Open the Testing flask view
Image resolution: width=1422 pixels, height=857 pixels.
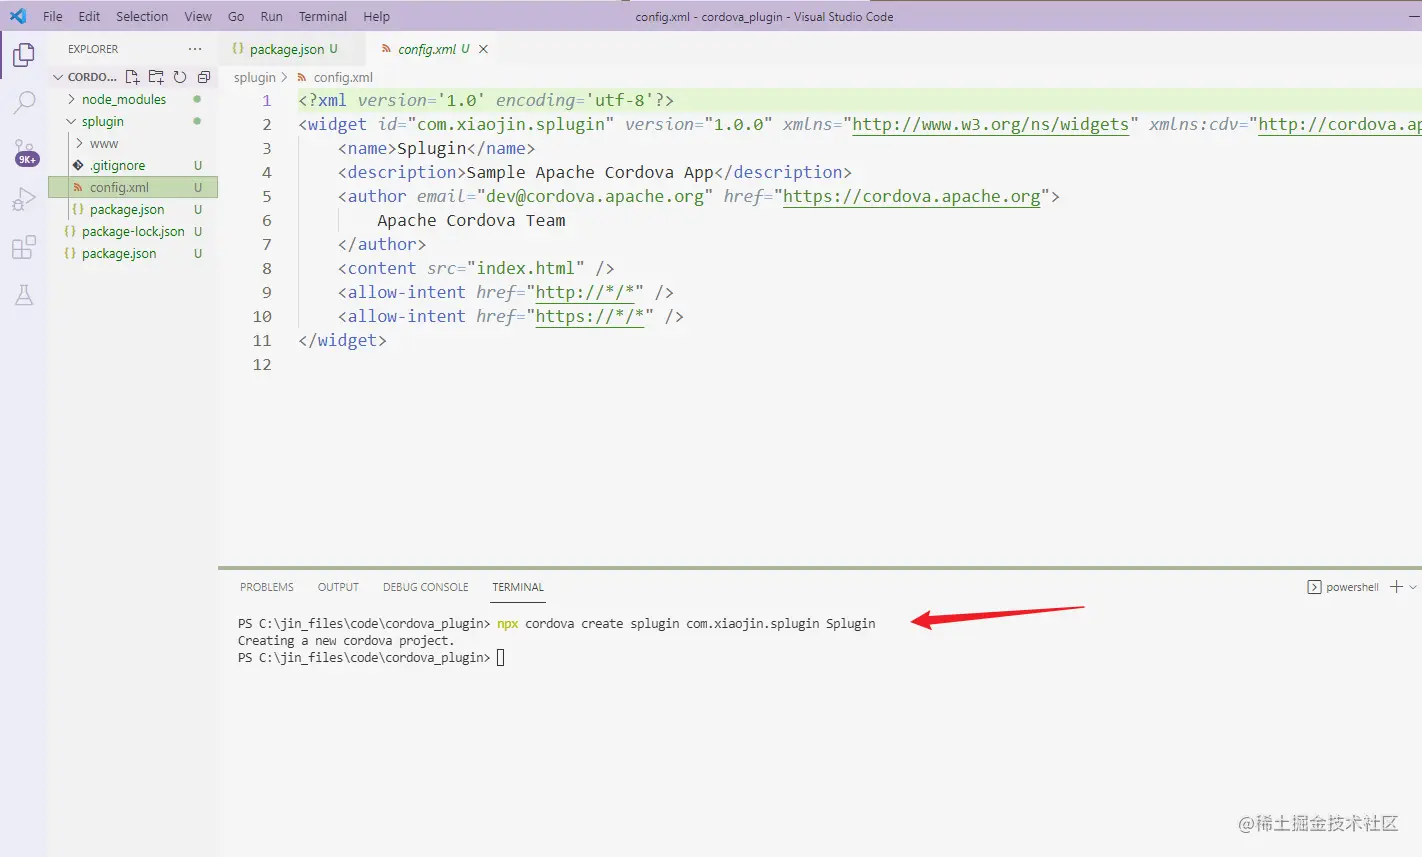coord(24,295)
